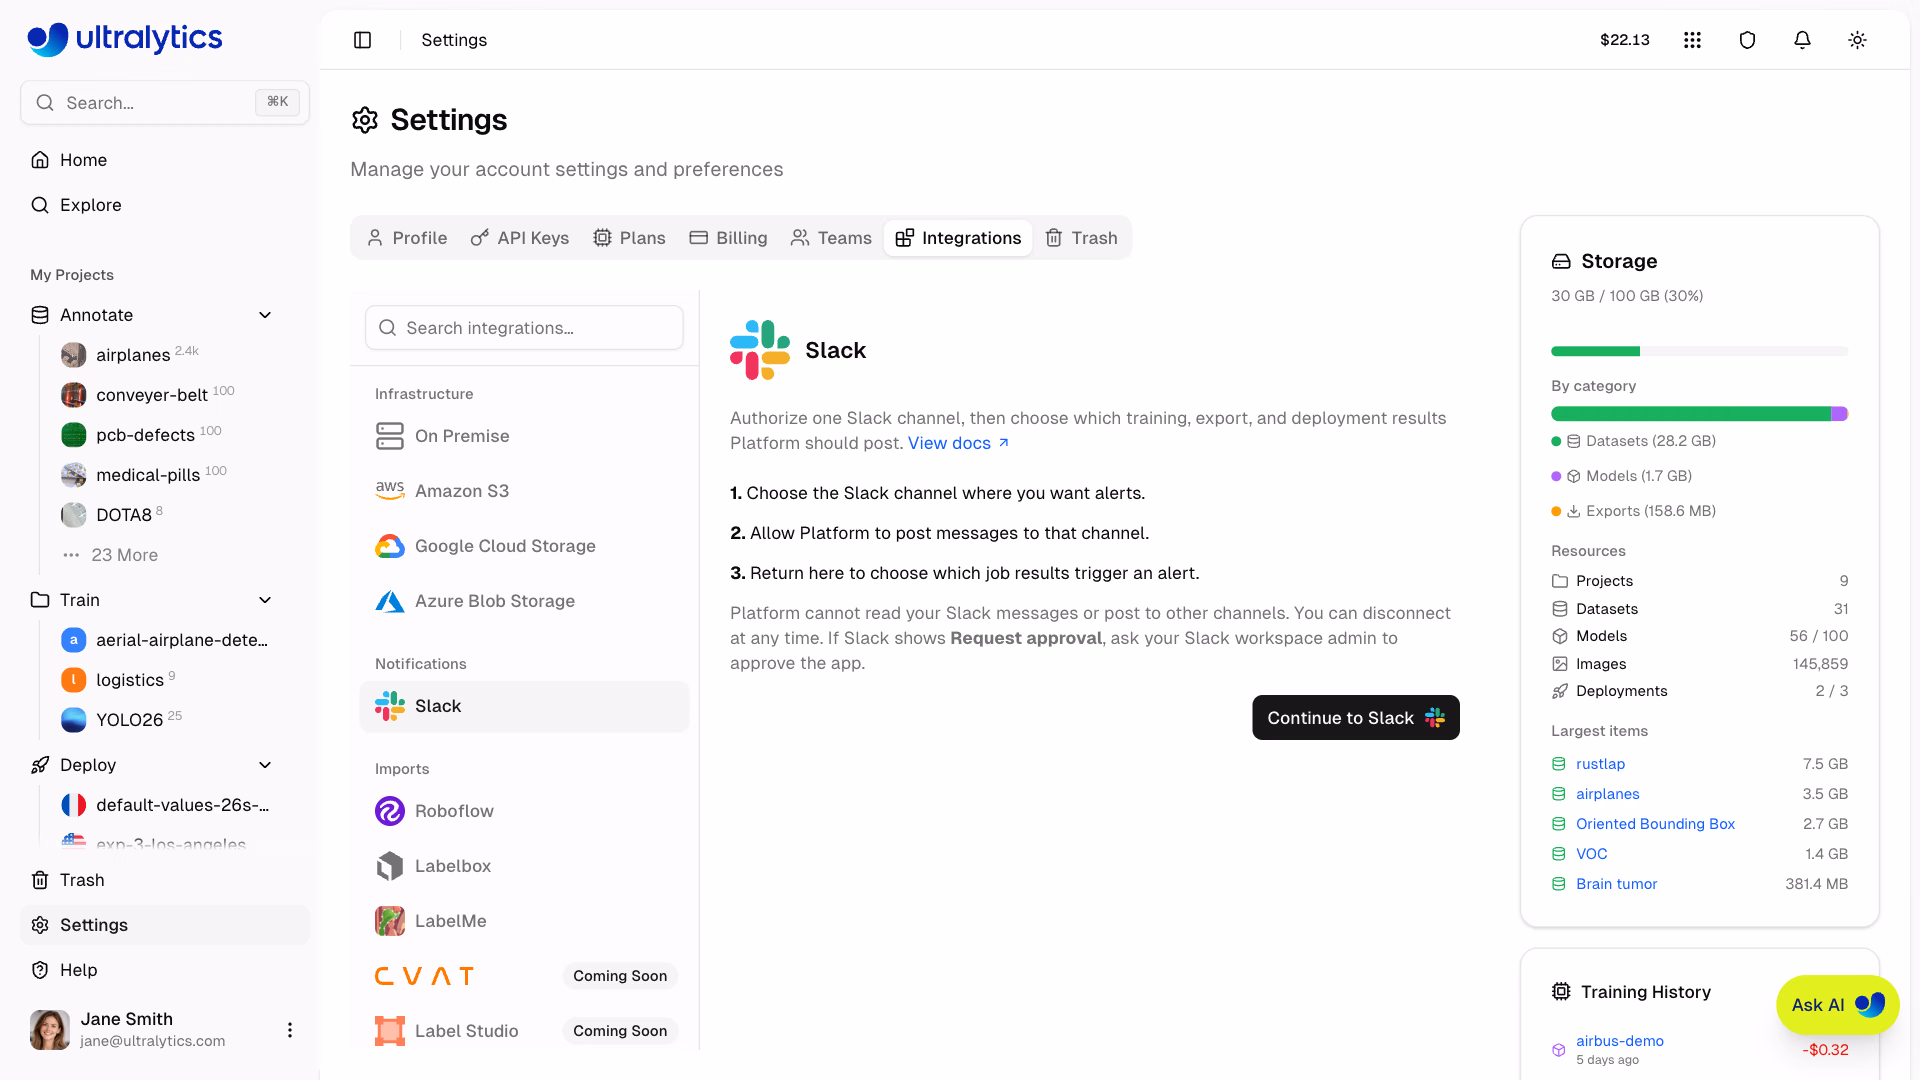Click the storage usage progress bar
The width and height of the screenshot is (1920, 1080).
coord(1699,351)
